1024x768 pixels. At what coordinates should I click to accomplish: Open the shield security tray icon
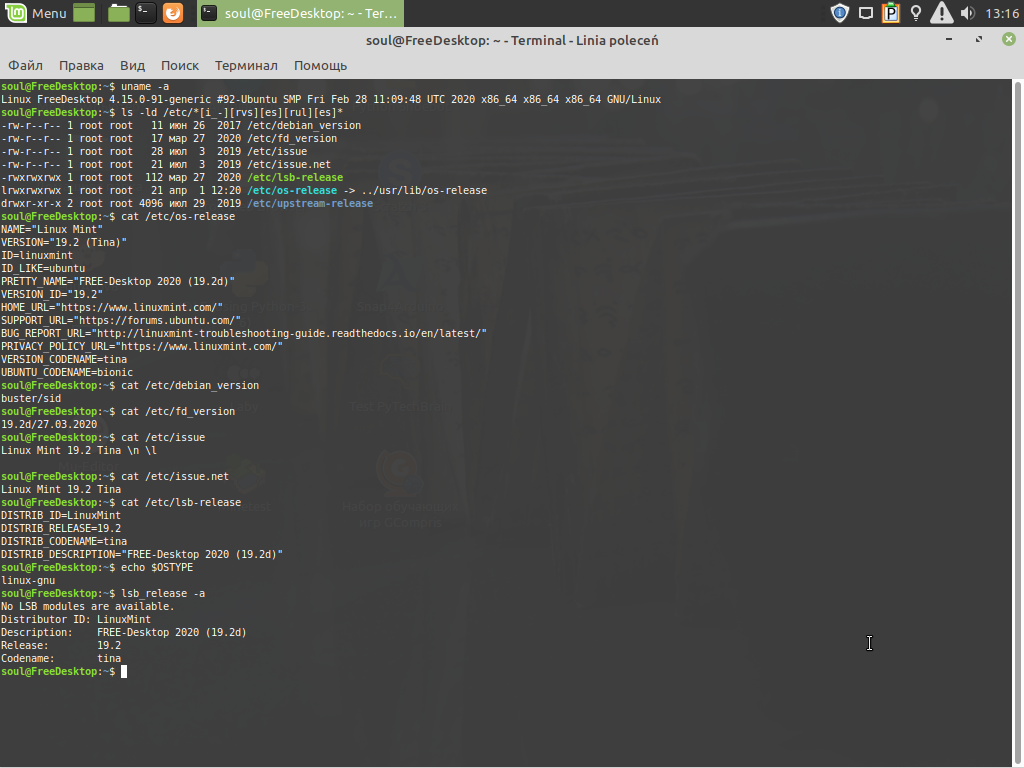click(839, 13)
